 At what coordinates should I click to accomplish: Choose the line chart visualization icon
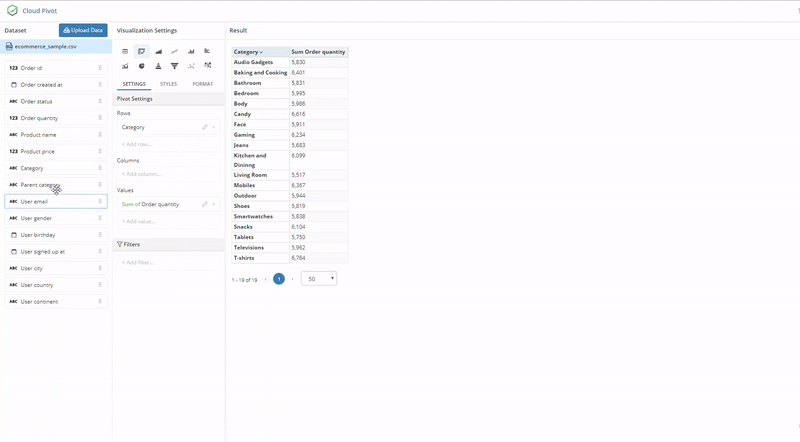pos(174,51)
